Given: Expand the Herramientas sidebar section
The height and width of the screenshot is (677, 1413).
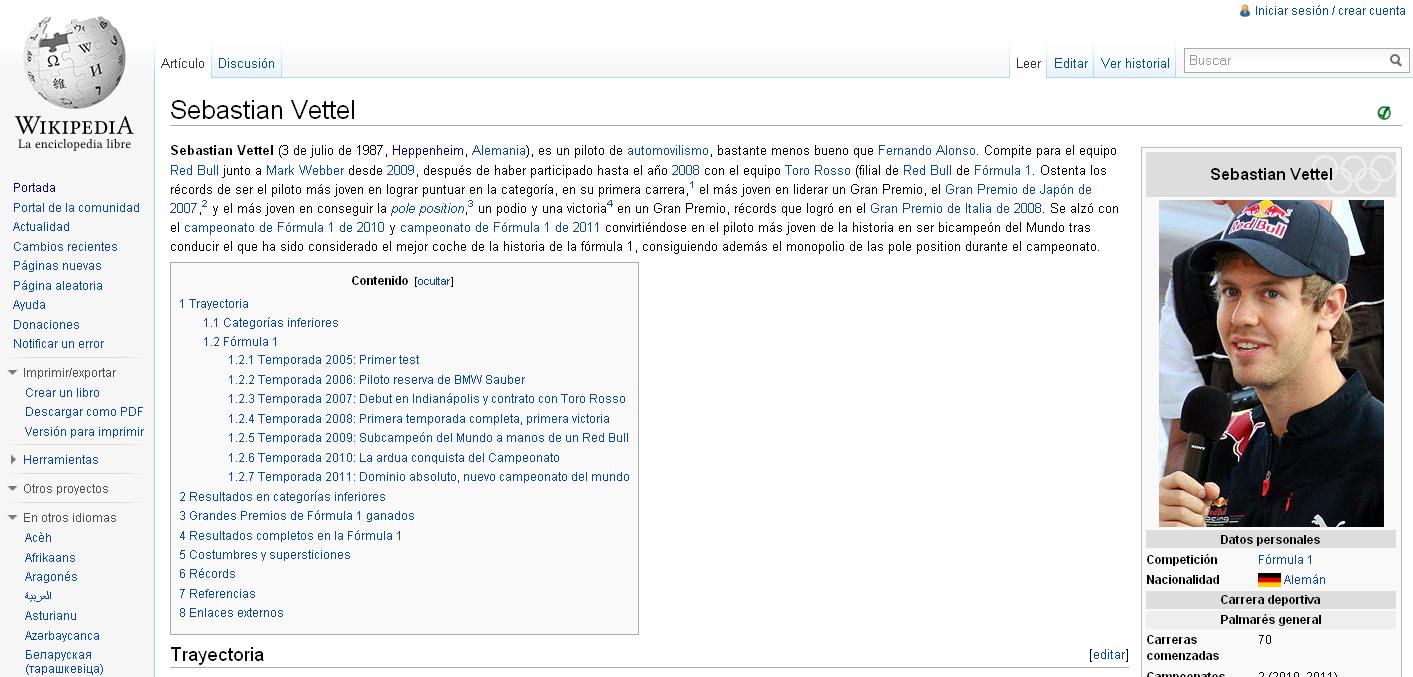Looking at the screenshot, I should (x=13, y=460).
